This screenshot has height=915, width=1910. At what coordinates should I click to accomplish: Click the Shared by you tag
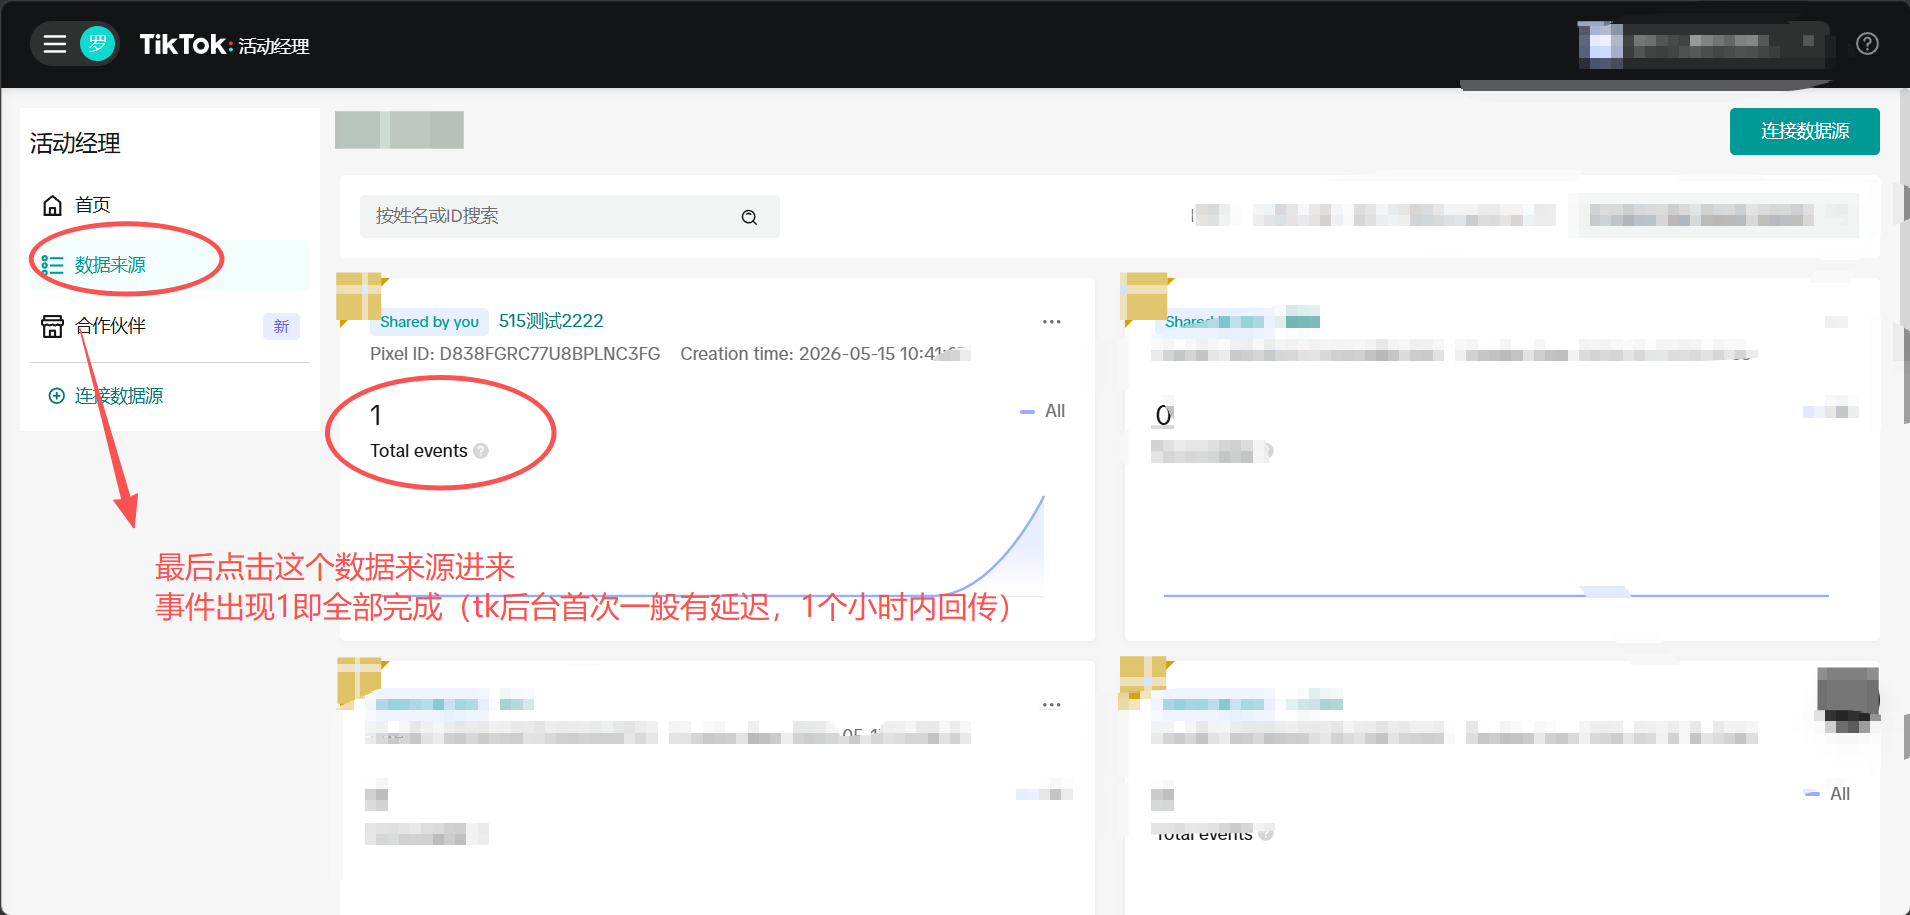pos(429,321)
